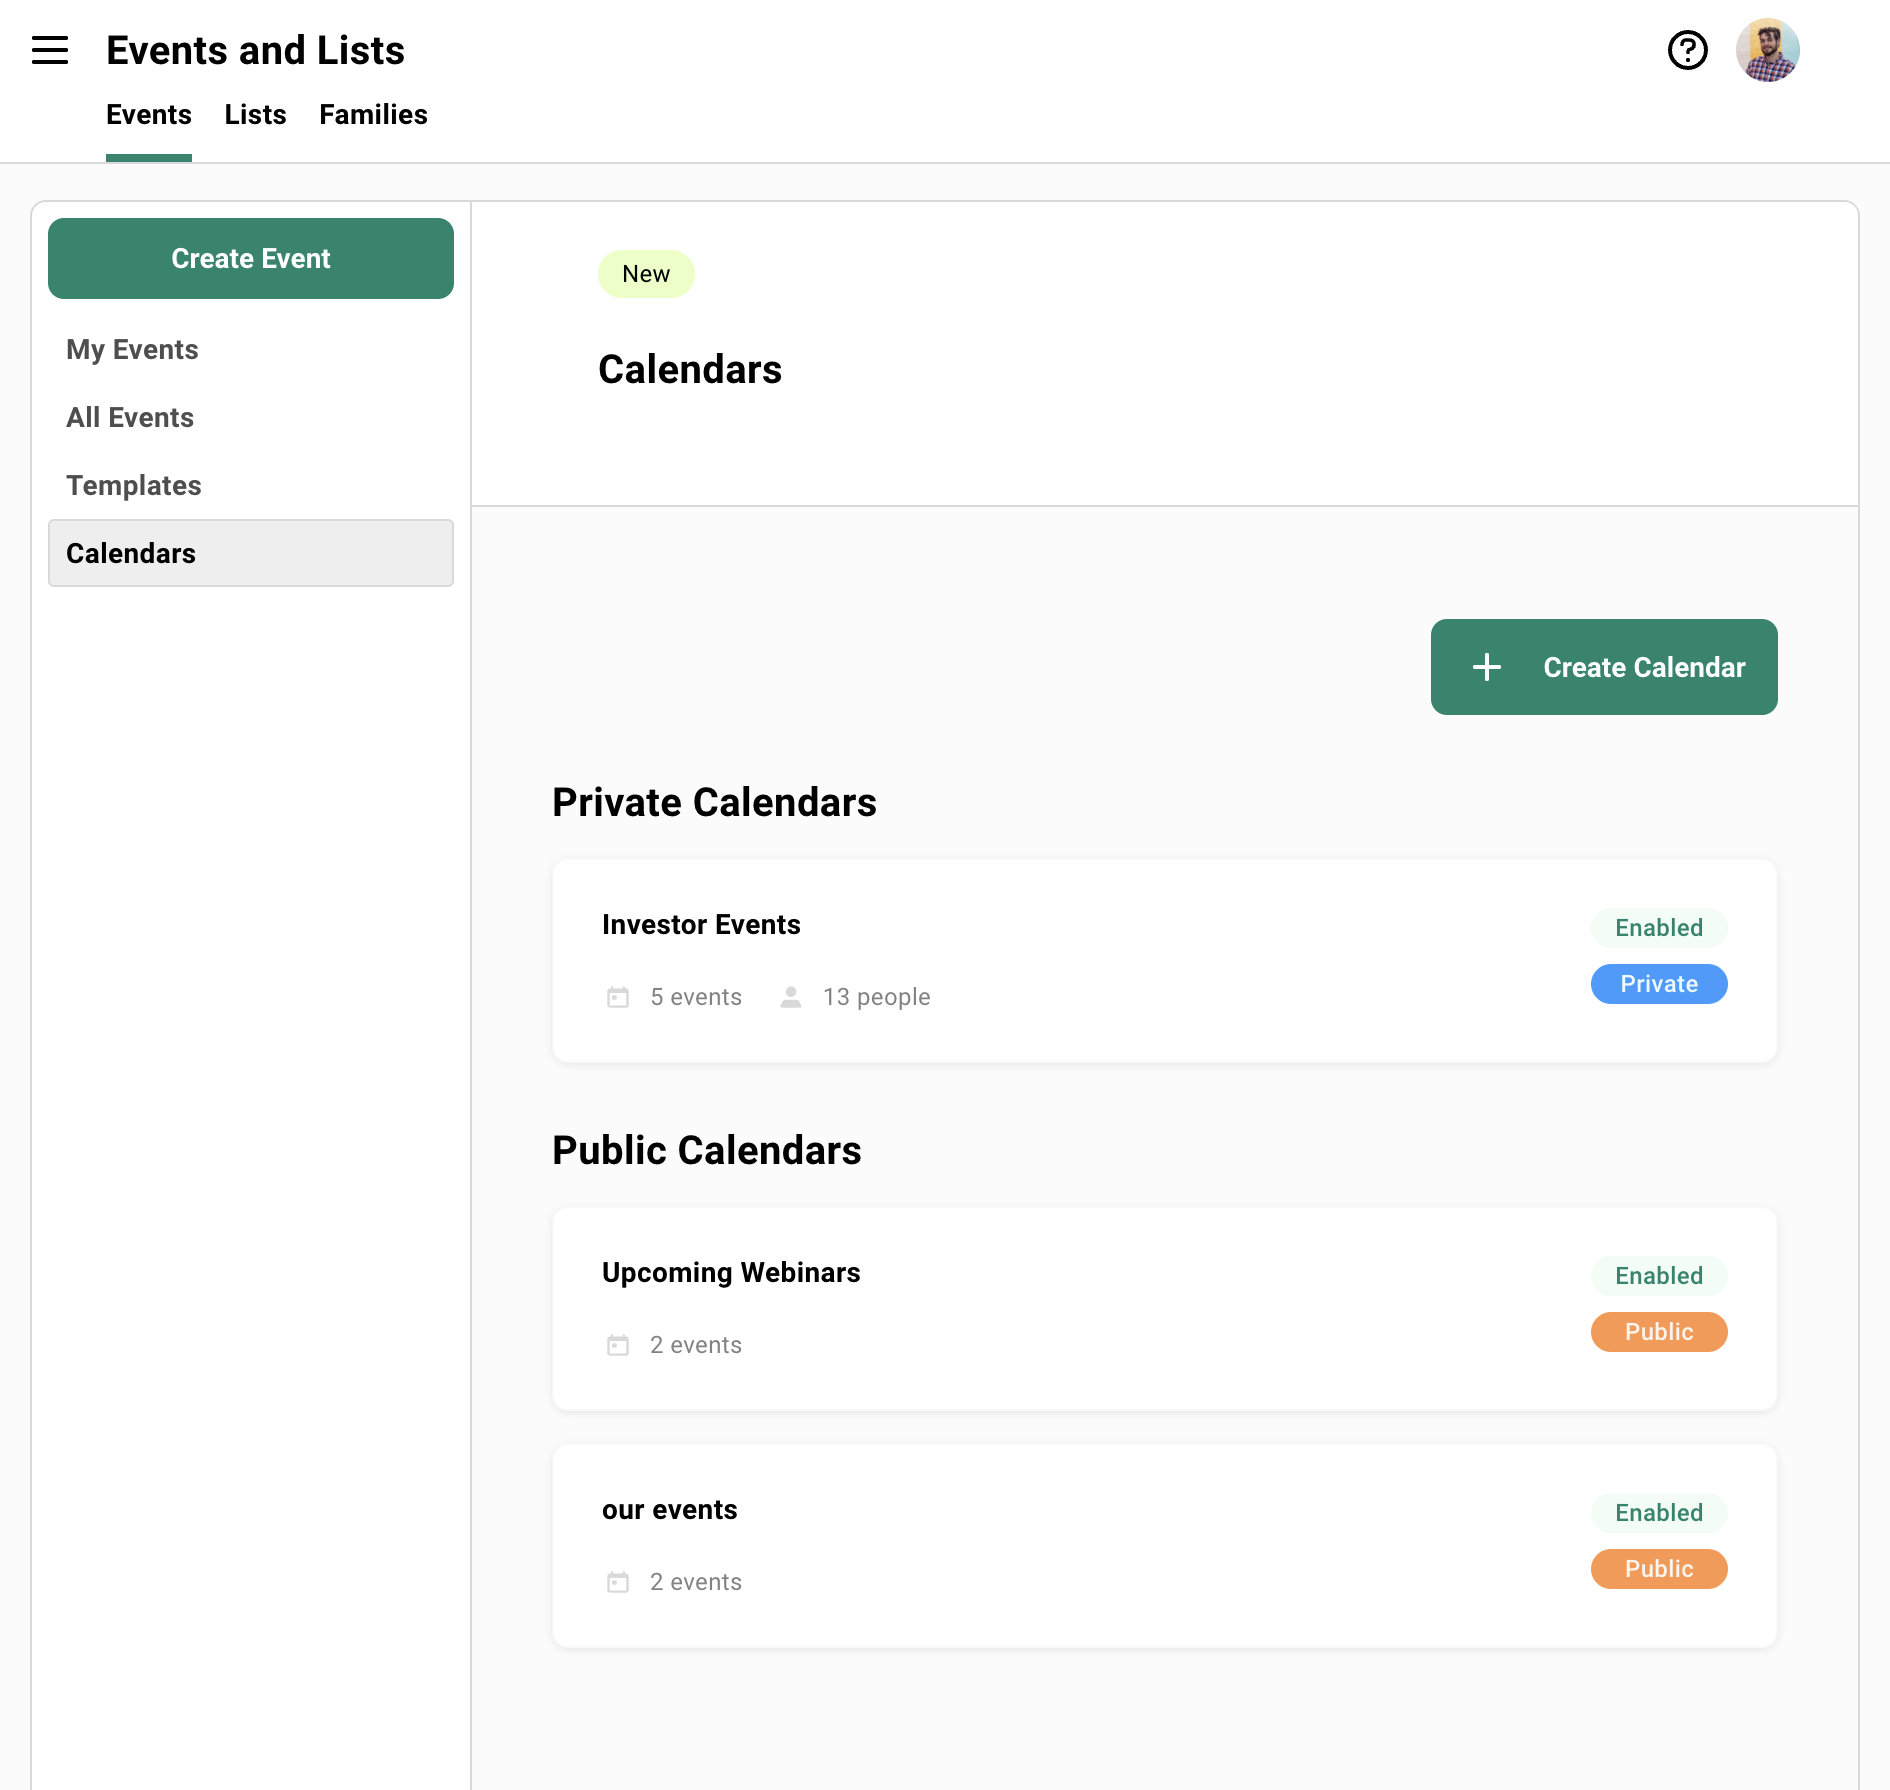1890x1790 pixels.
Task: Open the Investor Events calendar card
Action: point(1163,958)
